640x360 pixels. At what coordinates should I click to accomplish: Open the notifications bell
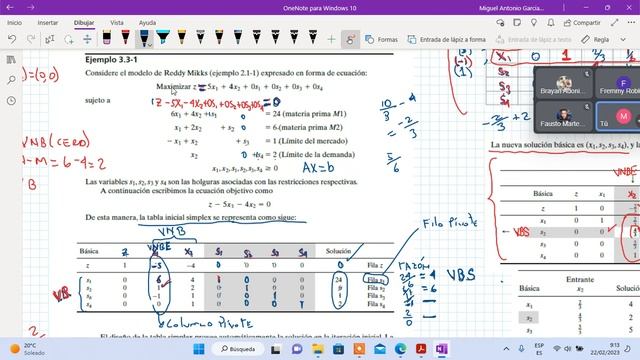pyautogui.click(x=551, y=23)
